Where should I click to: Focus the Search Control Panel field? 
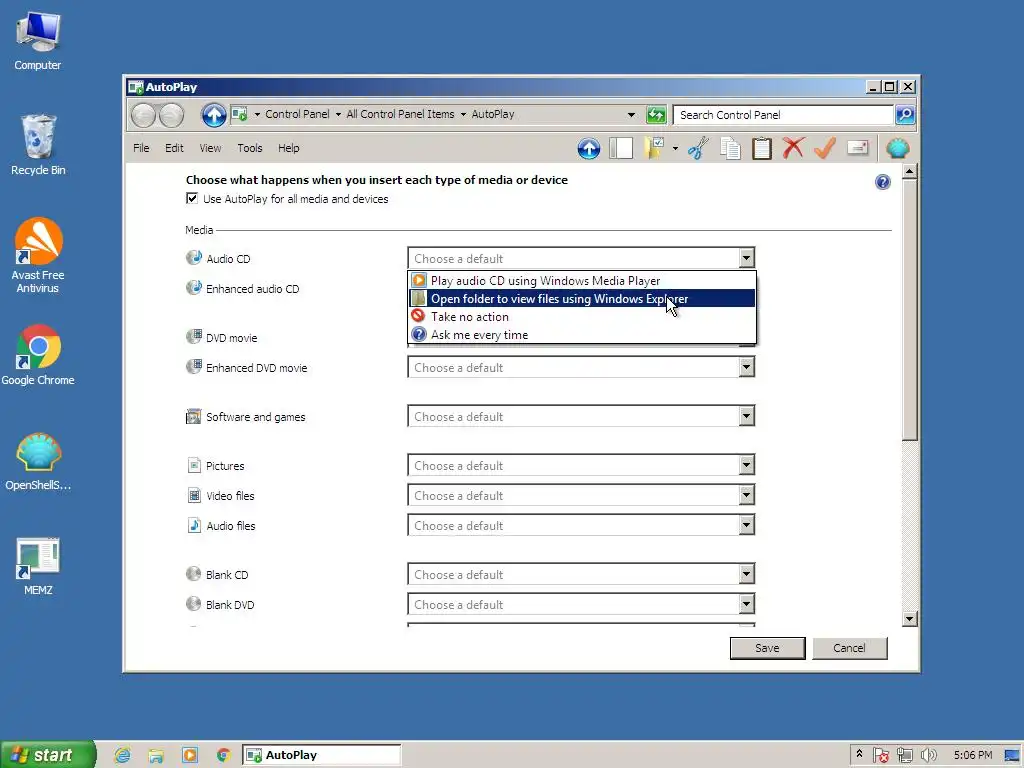[783, 115]
